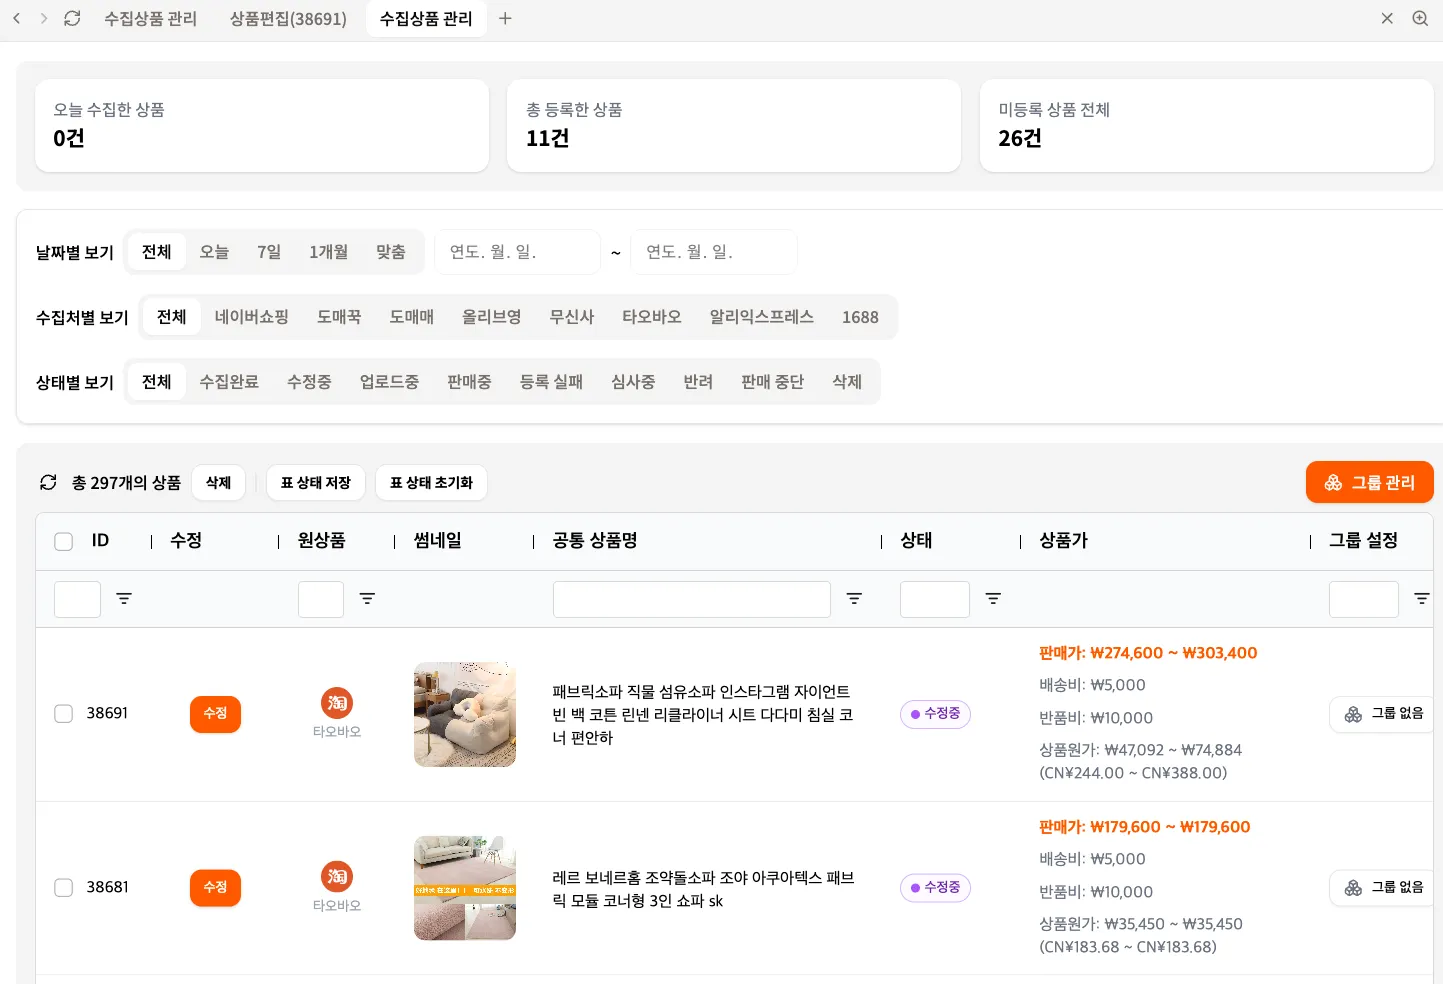Image resolution: width=1443 pixels, height=984 pixels.
Task: Refresh the product list beside 총 297개의 상품
Action: (x=48, y=483)
